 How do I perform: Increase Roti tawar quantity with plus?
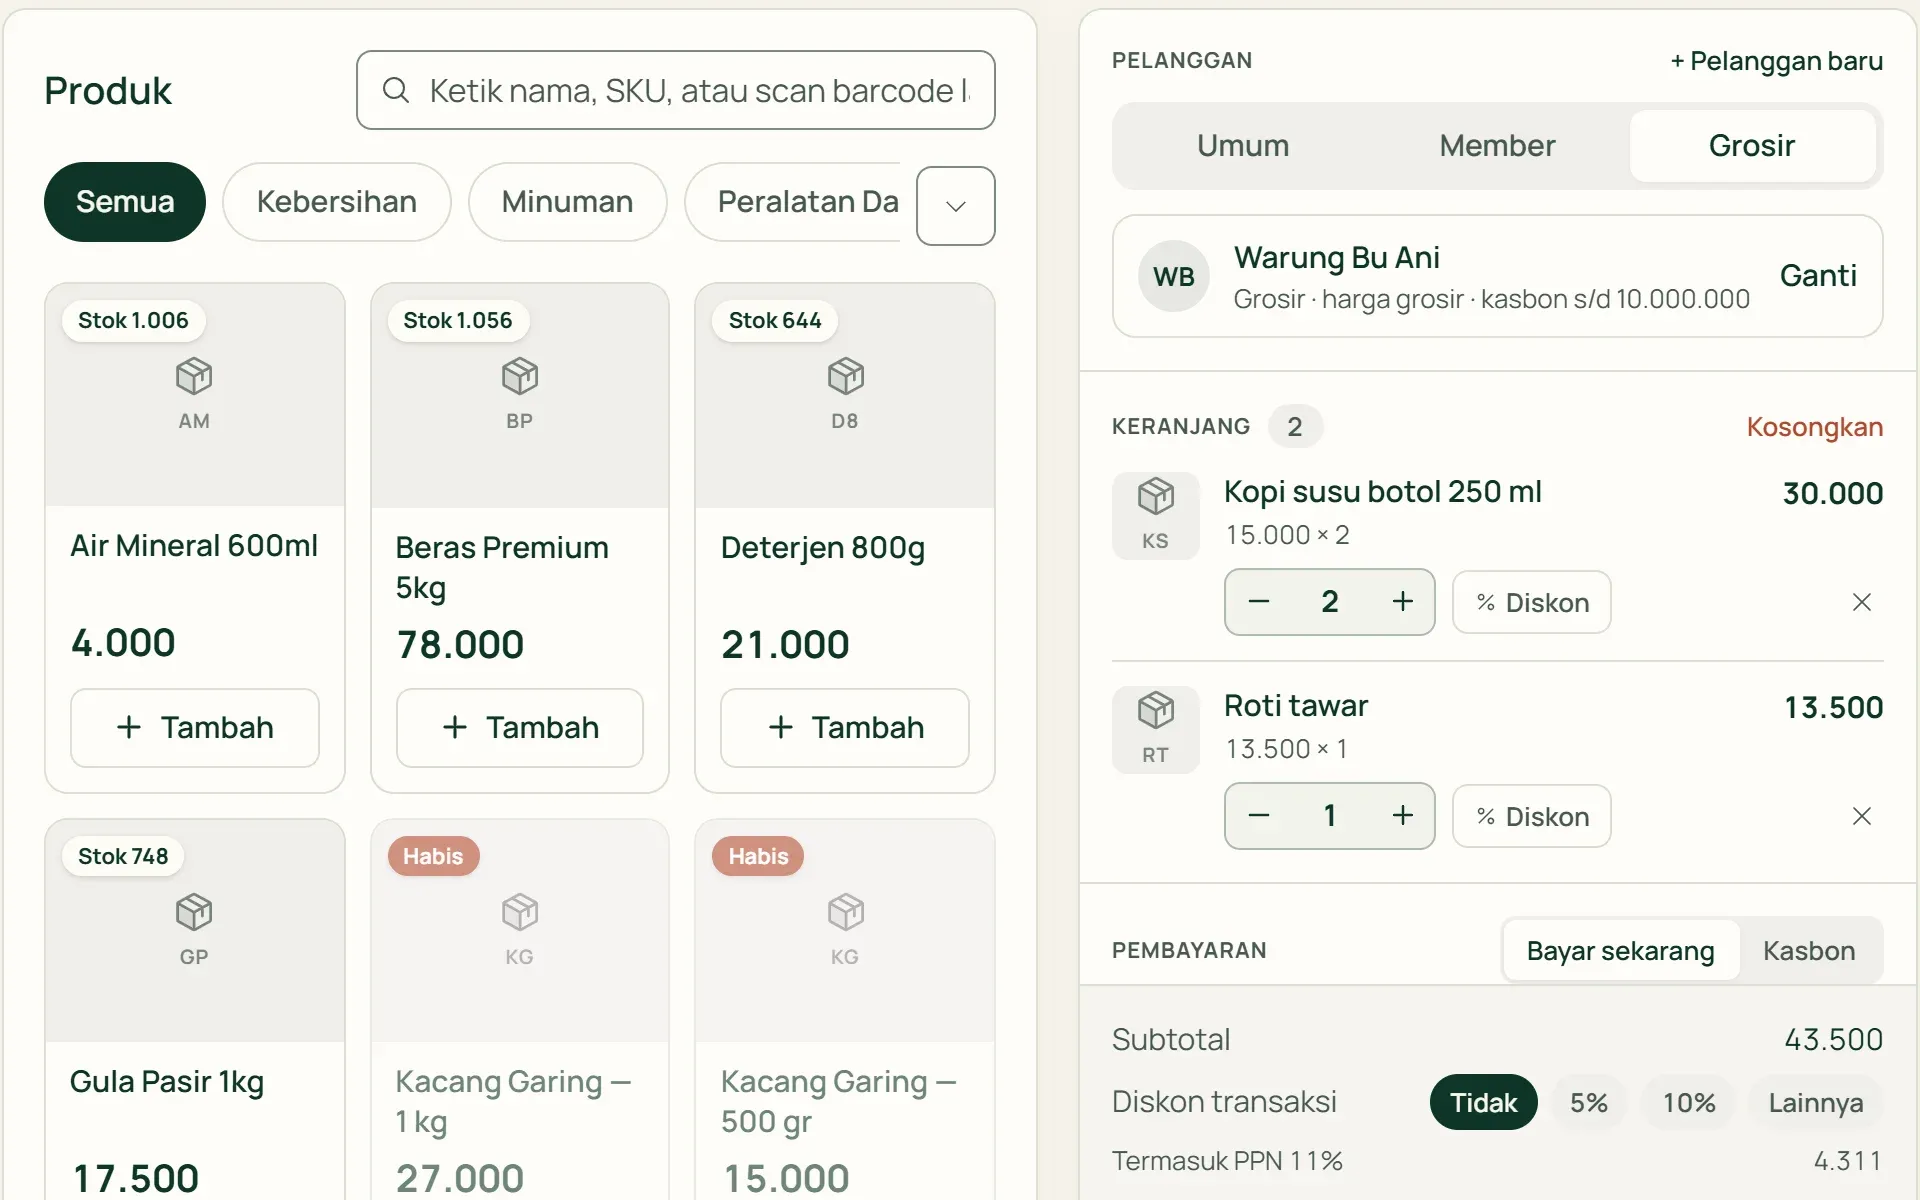pyautogui.click(x=1402, y=816)
